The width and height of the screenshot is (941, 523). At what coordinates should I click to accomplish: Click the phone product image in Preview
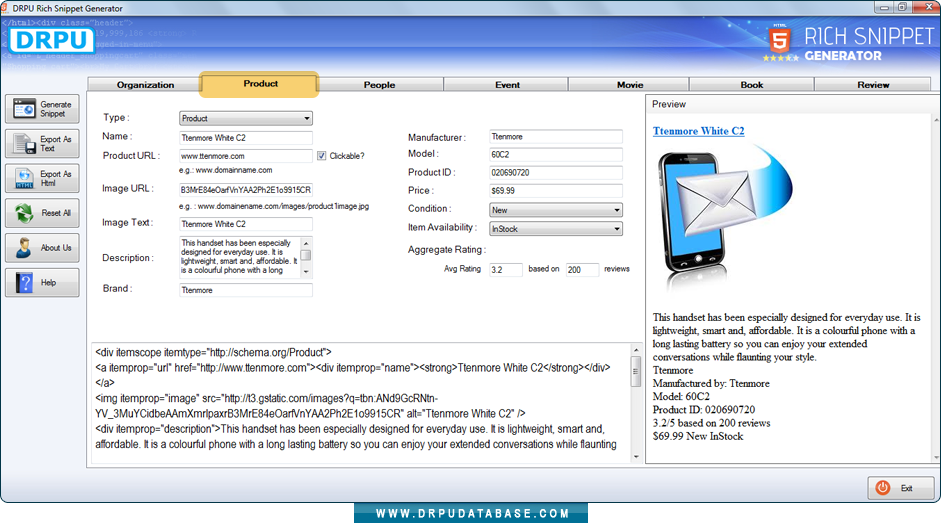[x=724, y=218]
